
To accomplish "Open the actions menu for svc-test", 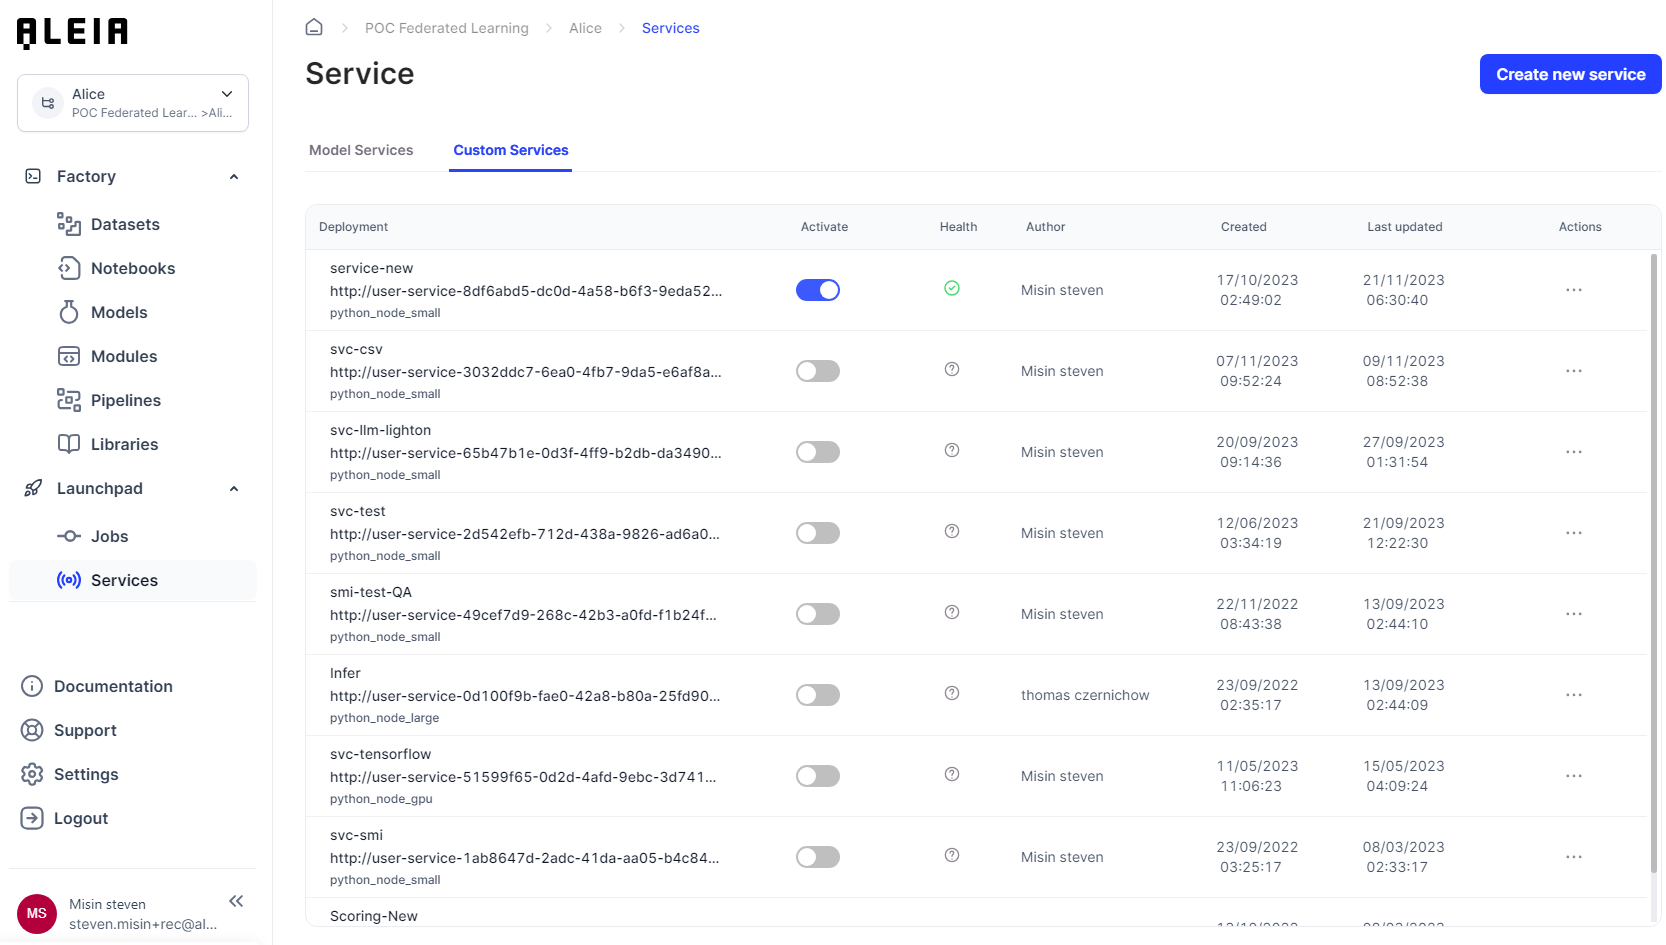I will (x=1574, y=533).
